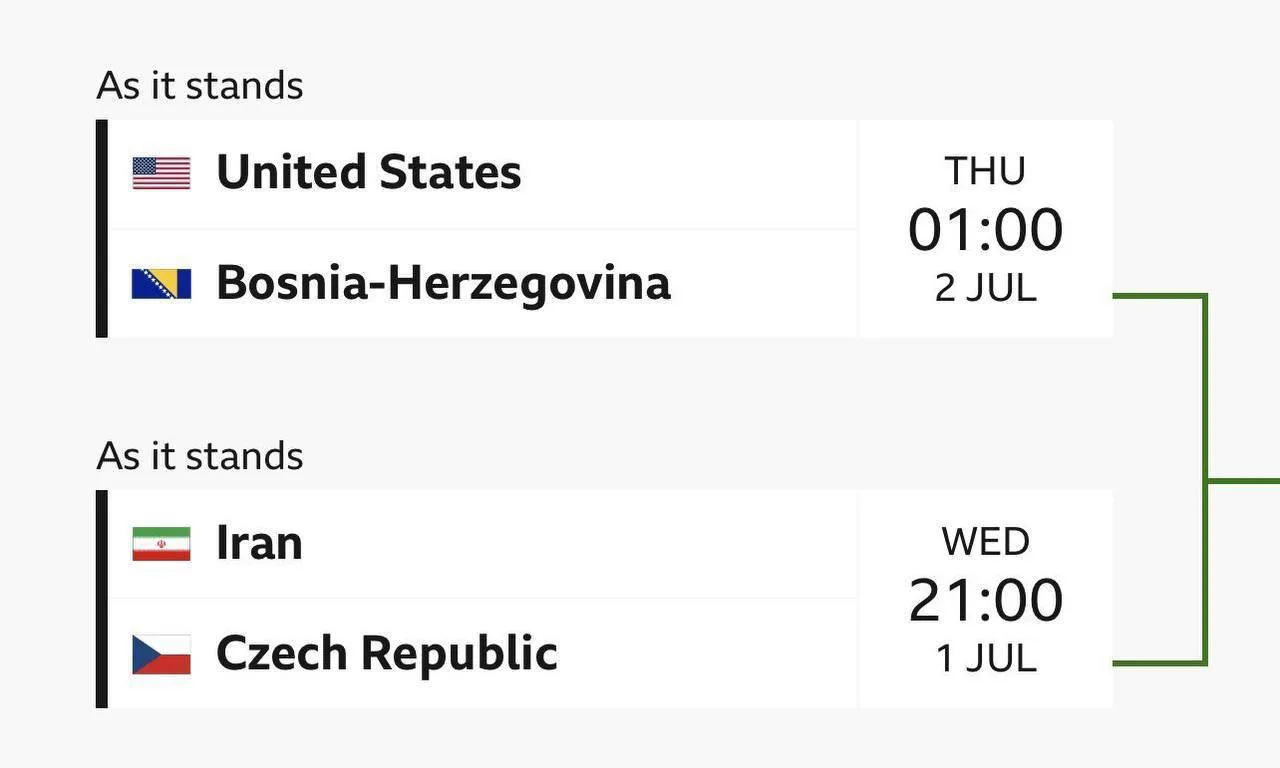Viewport: 1280px width, 768px height.
Task: Click the THU day label
Action: (x=985, y=172)
